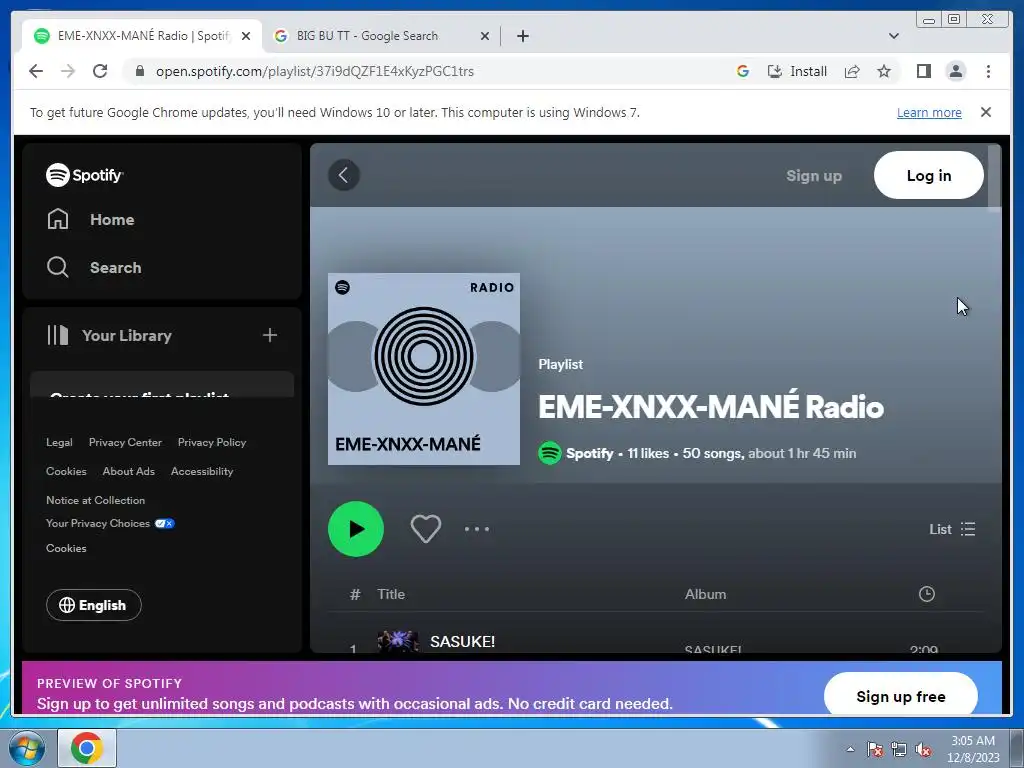
Task: Click the Google icon in address bar
Action: tap(743, 71)
